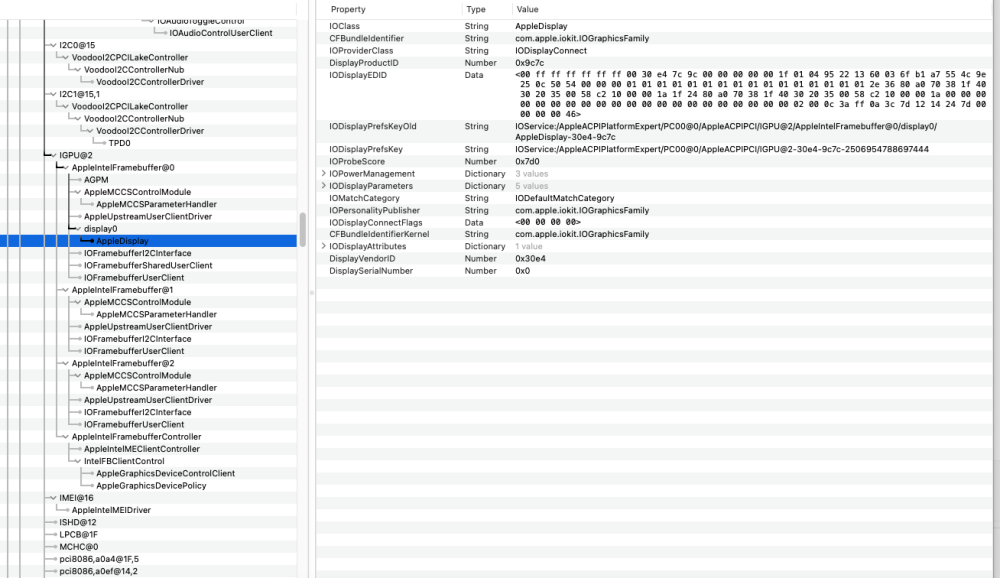
Task: Select the MCHC@0 tree item
Action: (x=78, y=547)
